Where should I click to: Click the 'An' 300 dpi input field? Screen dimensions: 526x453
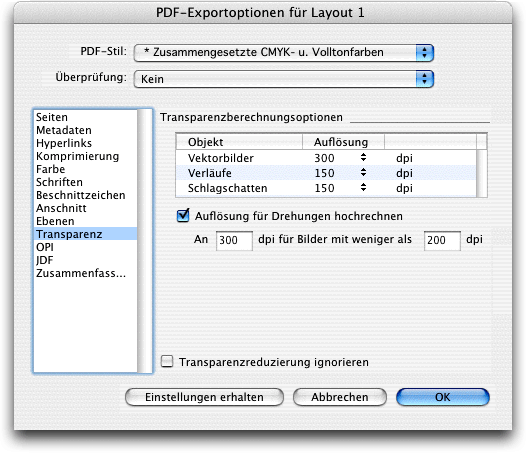pos(234,241)
